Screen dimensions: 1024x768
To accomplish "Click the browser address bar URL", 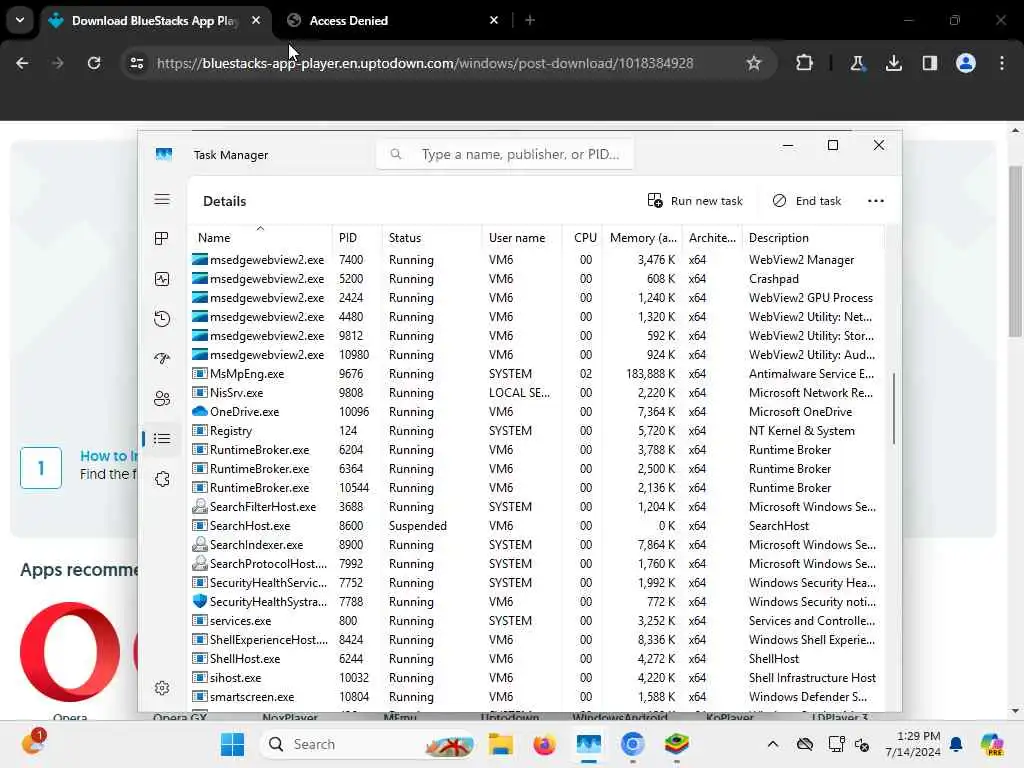I will (425, 63).
